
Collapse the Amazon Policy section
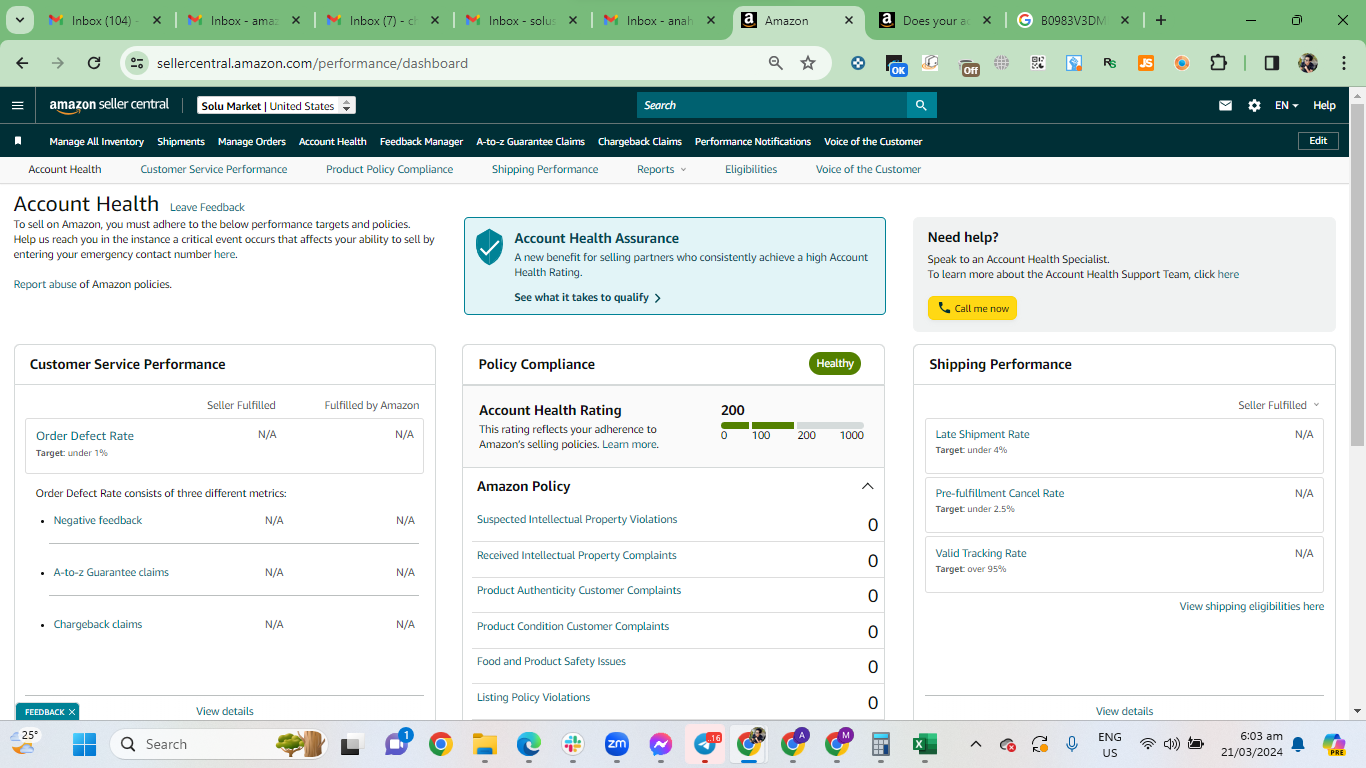pyautogui.click(x=867, y=486)
